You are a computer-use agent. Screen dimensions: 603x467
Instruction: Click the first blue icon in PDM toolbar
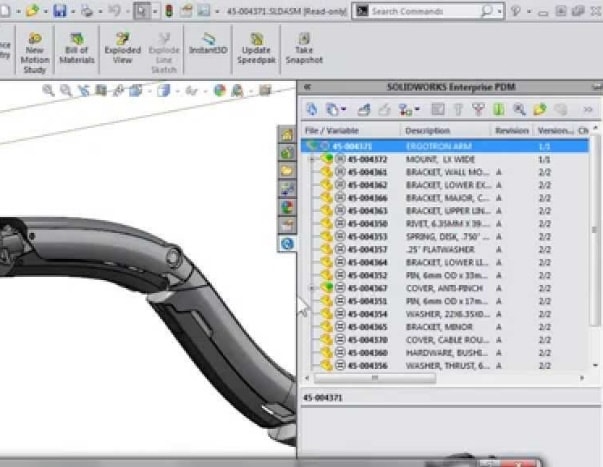[x=312, y=110]
